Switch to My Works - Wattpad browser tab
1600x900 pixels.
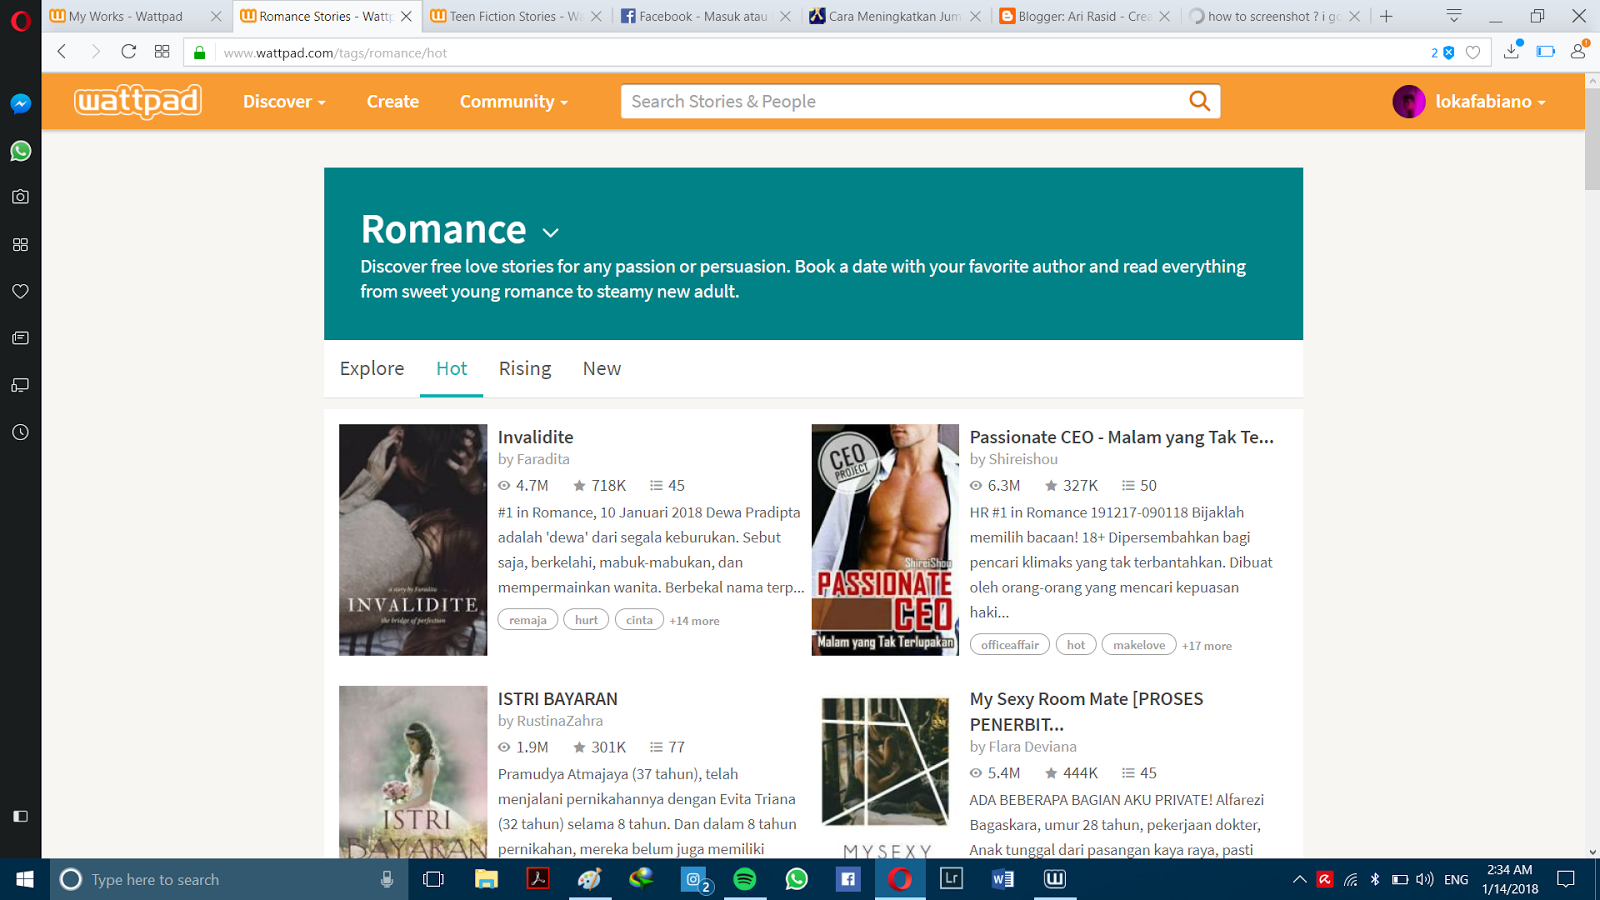click(x=135, y=16)
